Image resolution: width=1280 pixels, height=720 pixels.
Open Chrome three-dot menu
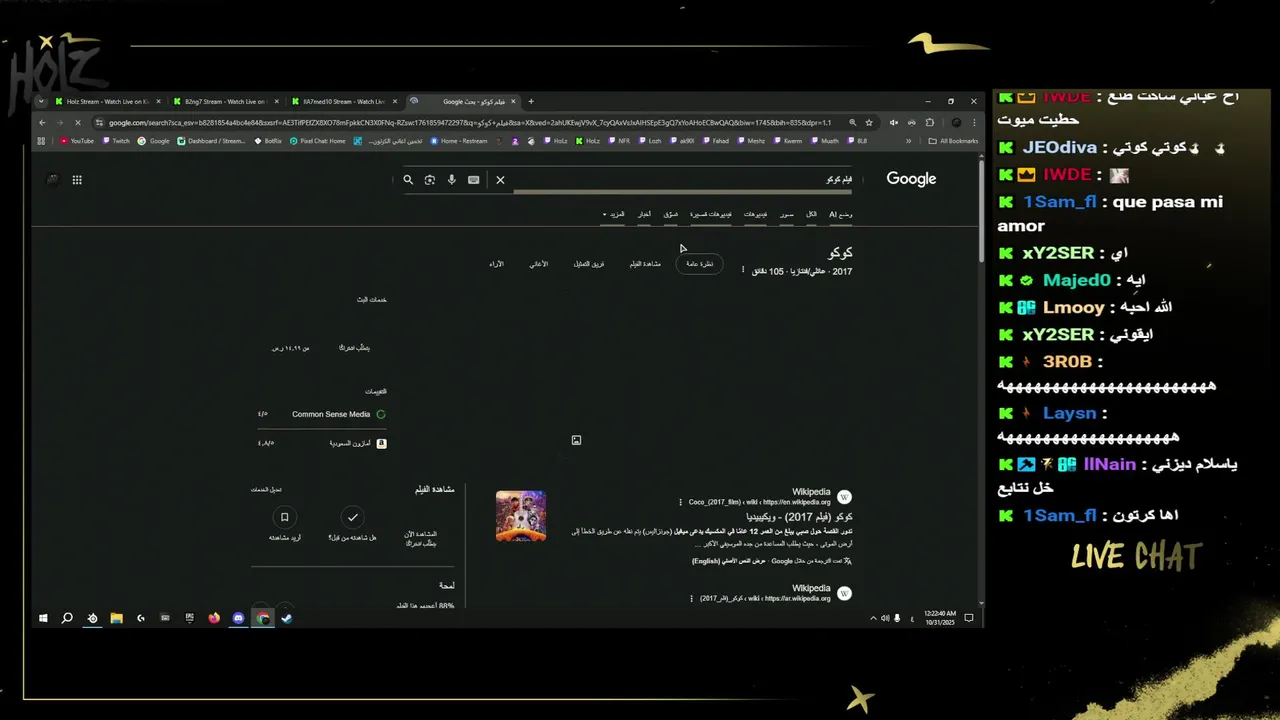[974, 122]
